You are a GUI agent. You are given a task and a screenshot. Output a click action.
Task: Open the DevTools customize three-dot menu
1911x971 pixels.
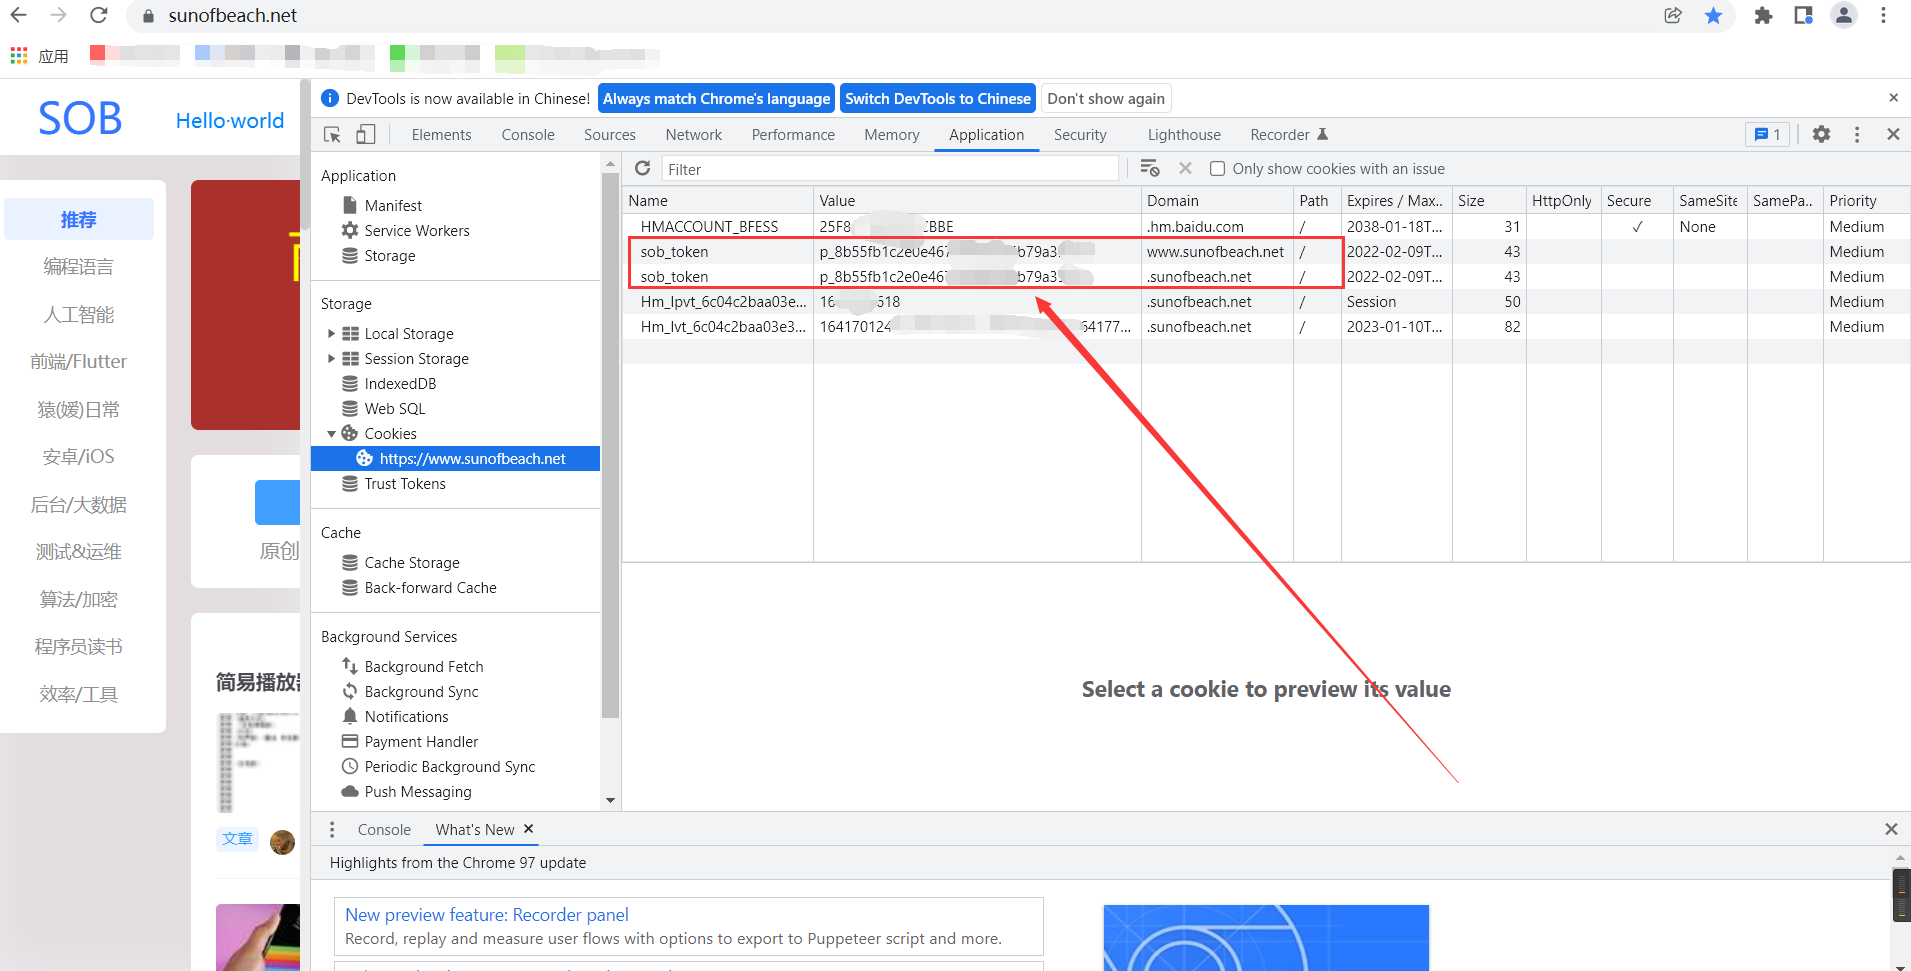[x=1857, y=134]
